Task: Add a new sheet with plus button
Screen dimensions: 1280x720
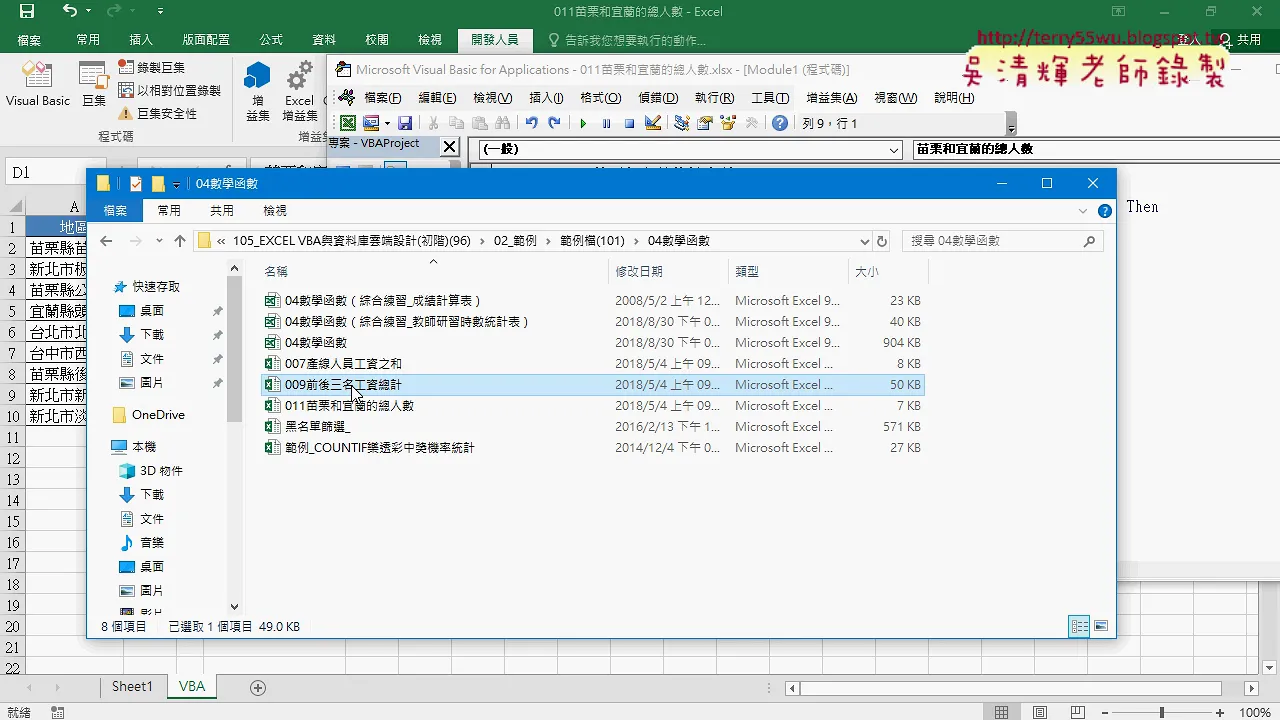Action: (x=258, y=687)
